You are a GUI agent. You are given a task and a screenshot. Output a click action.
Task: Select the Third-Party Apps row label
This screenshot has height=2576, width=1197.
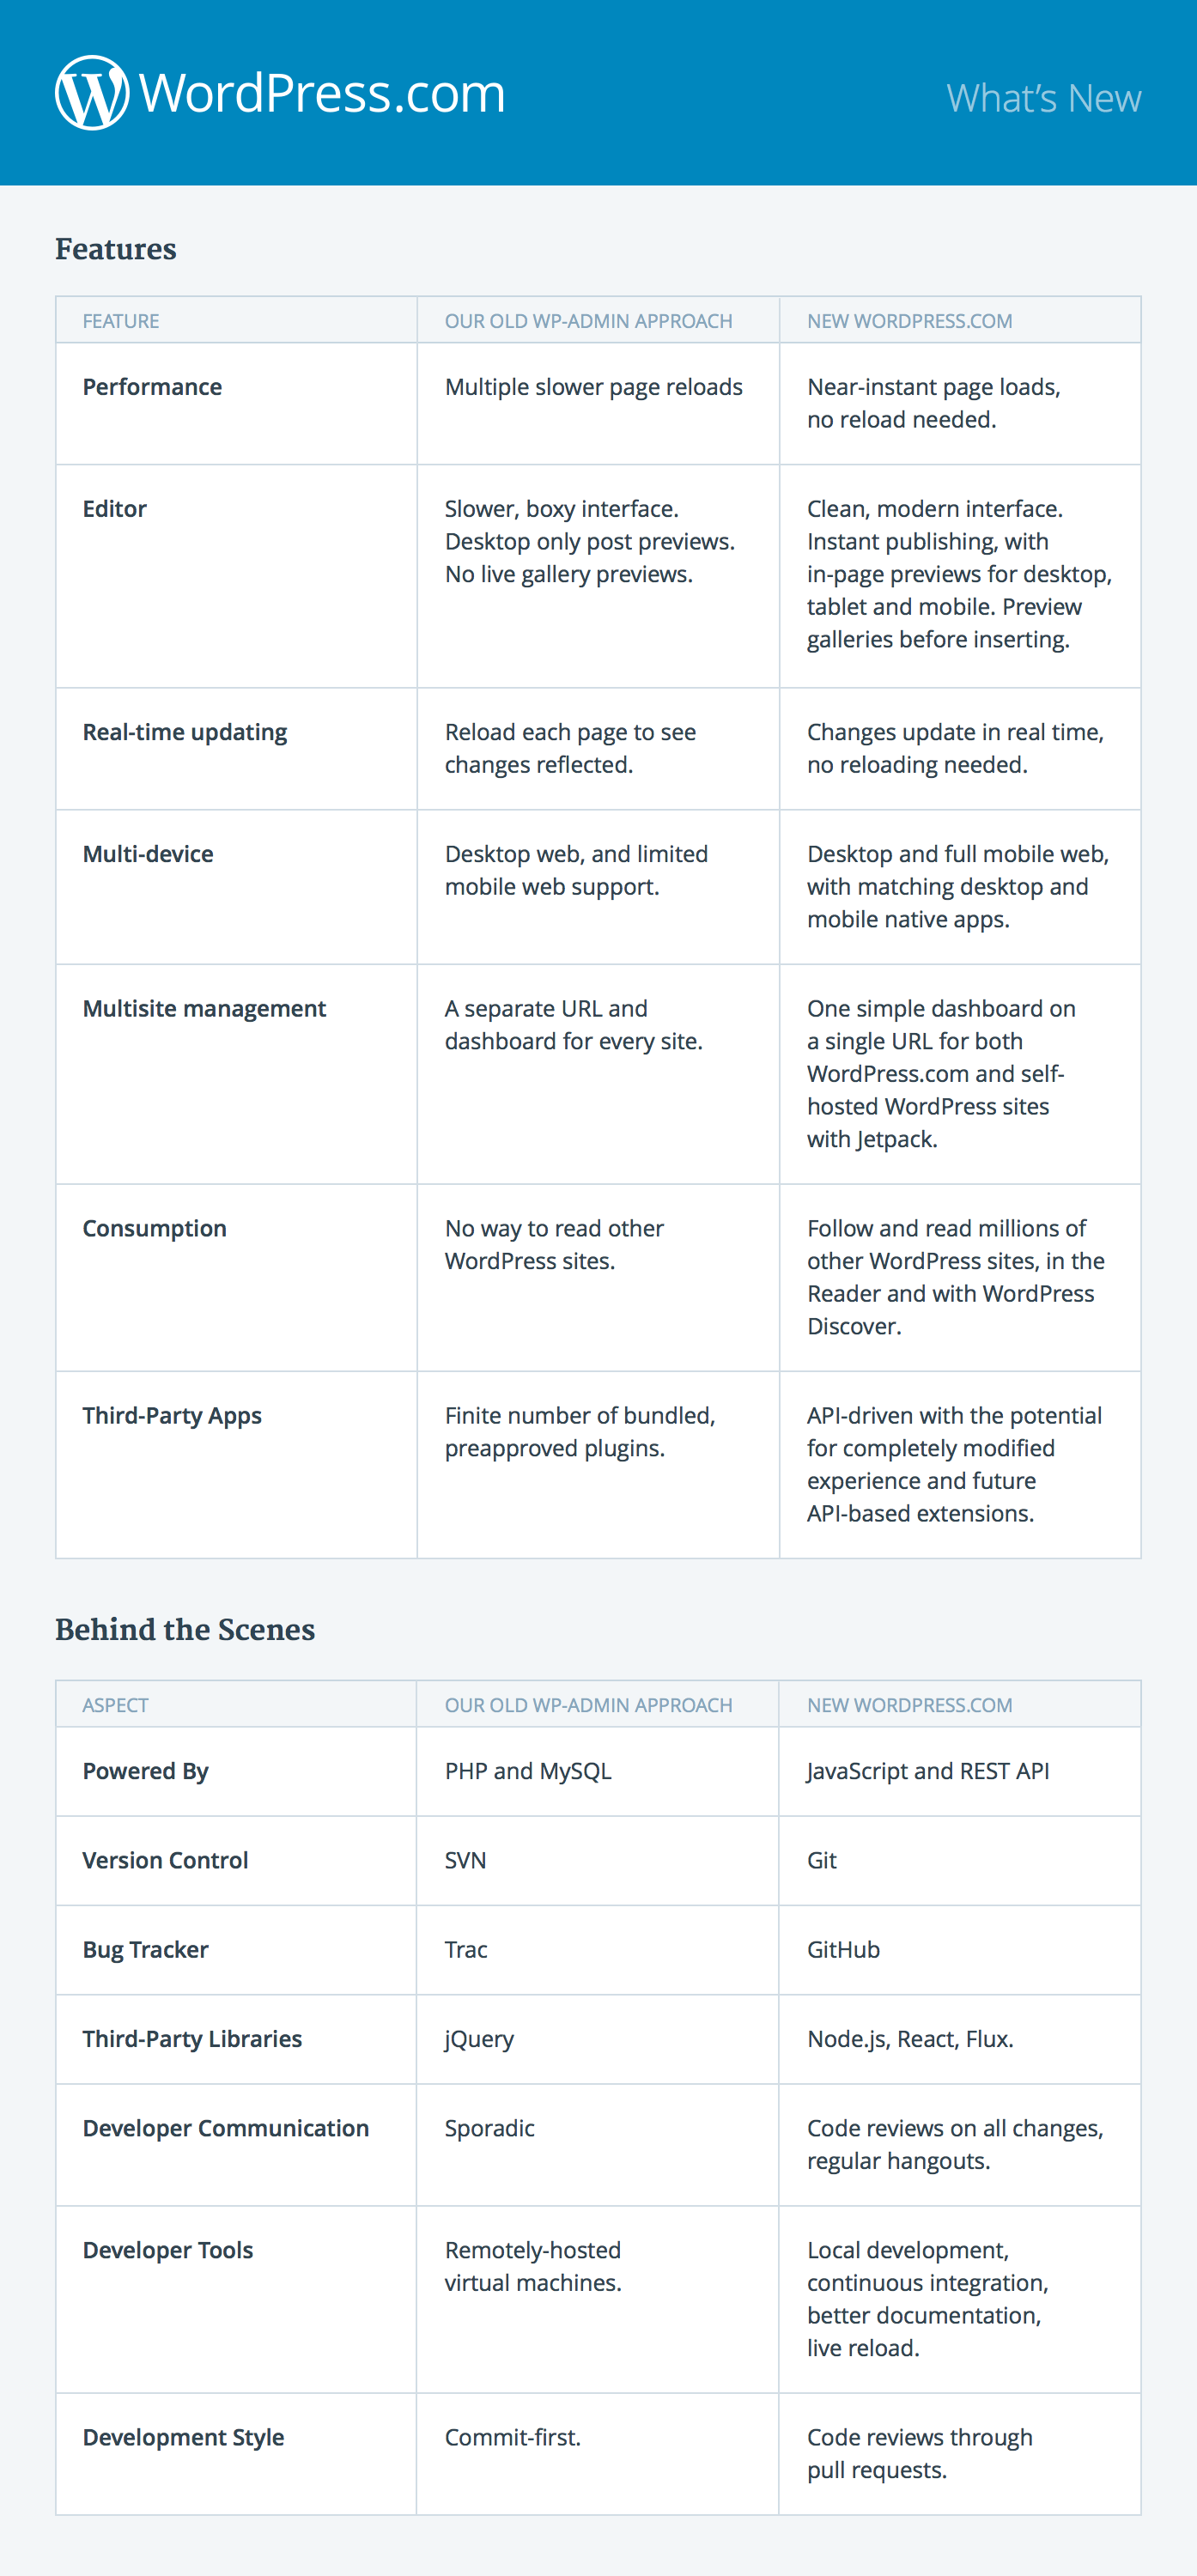pyautogui.click(x=172, y=1415)
